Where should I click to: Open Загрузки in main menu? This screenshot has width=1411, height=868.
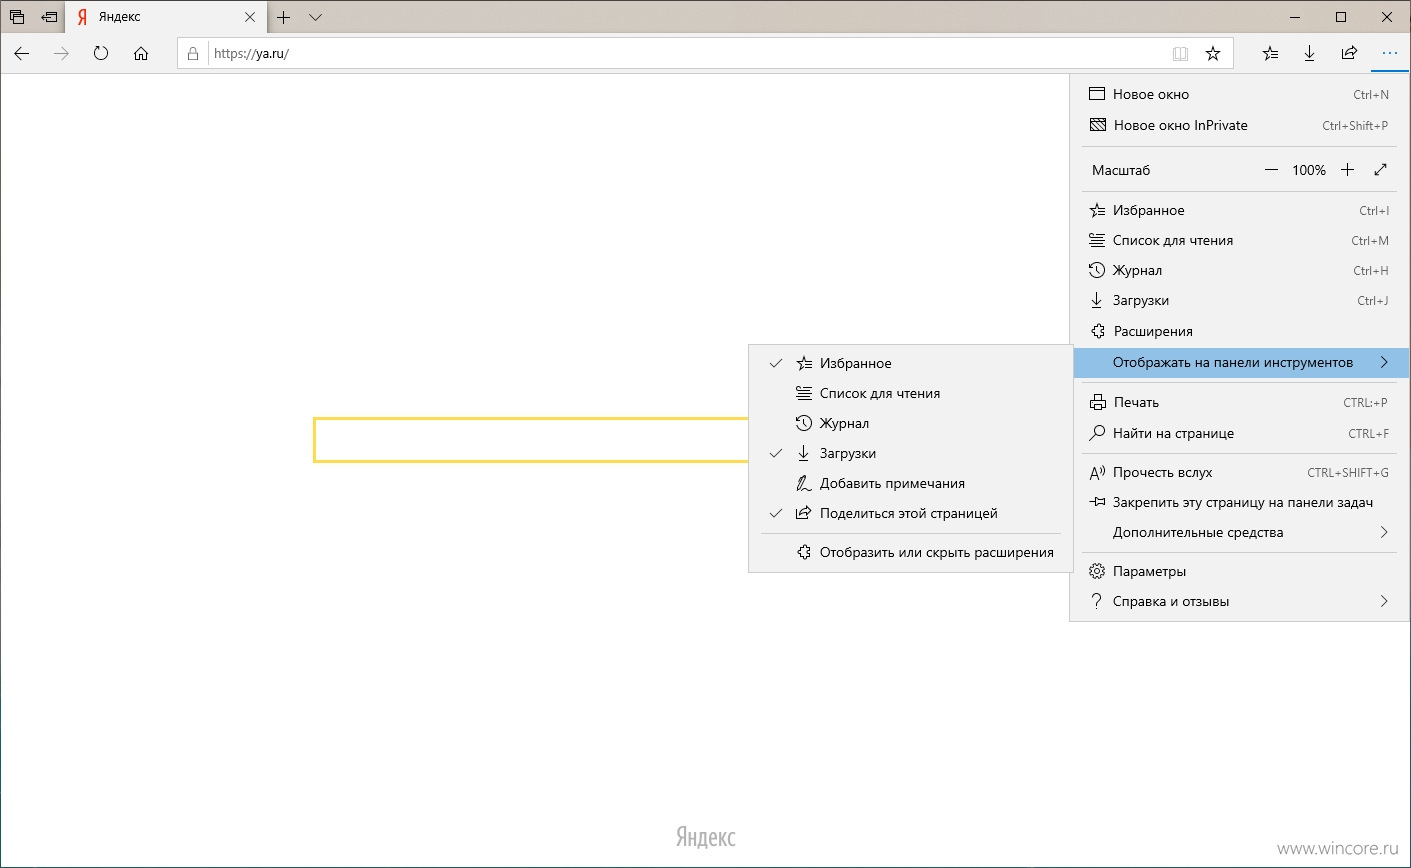(1239, 300)
